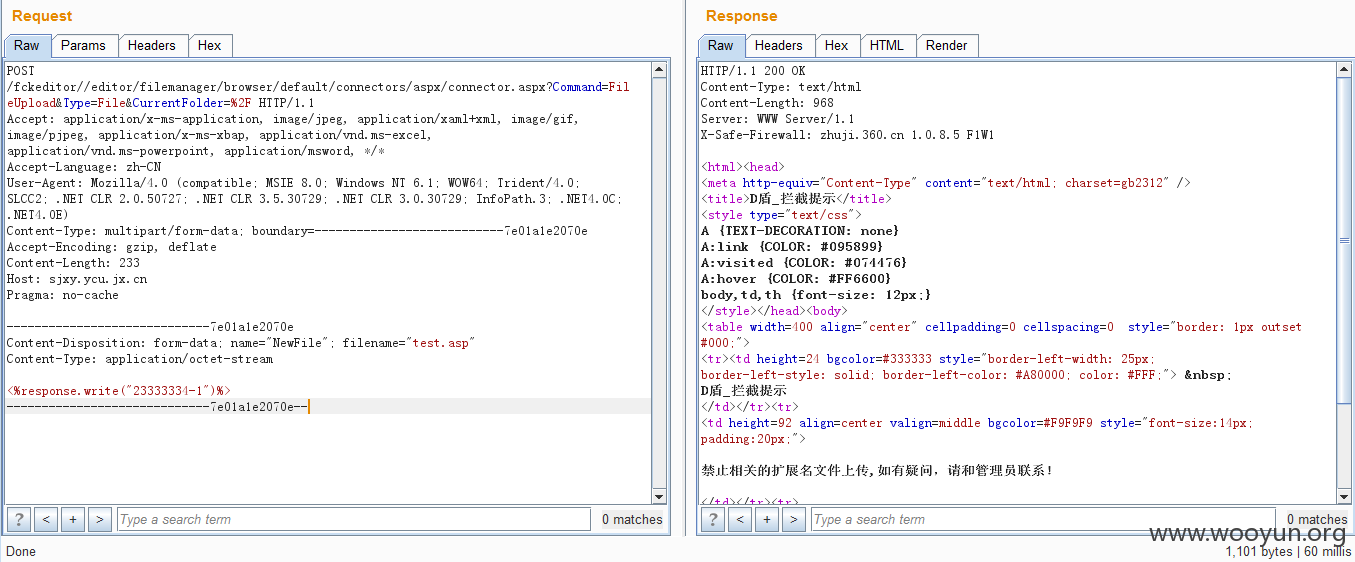Screen dimensions: 1355x562
Task: Click the Request panel title
Action: (42, 16)
